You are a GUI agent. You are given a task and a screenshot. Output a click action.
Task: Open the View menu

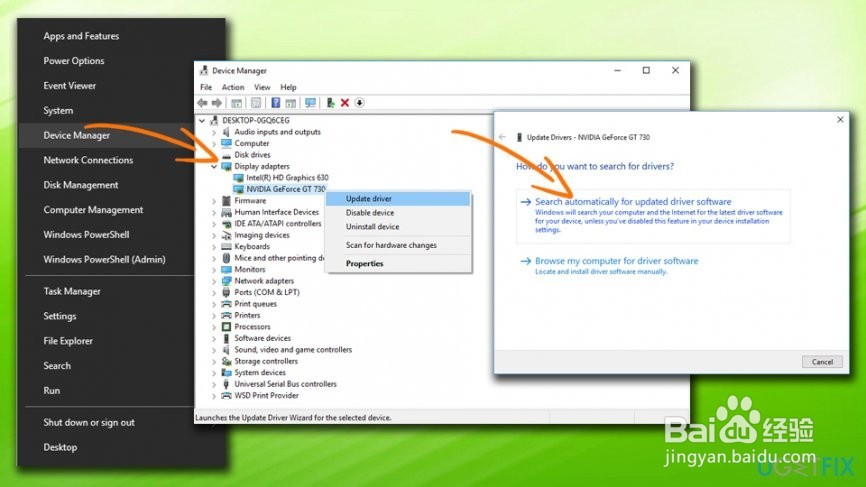coord(262,87)
